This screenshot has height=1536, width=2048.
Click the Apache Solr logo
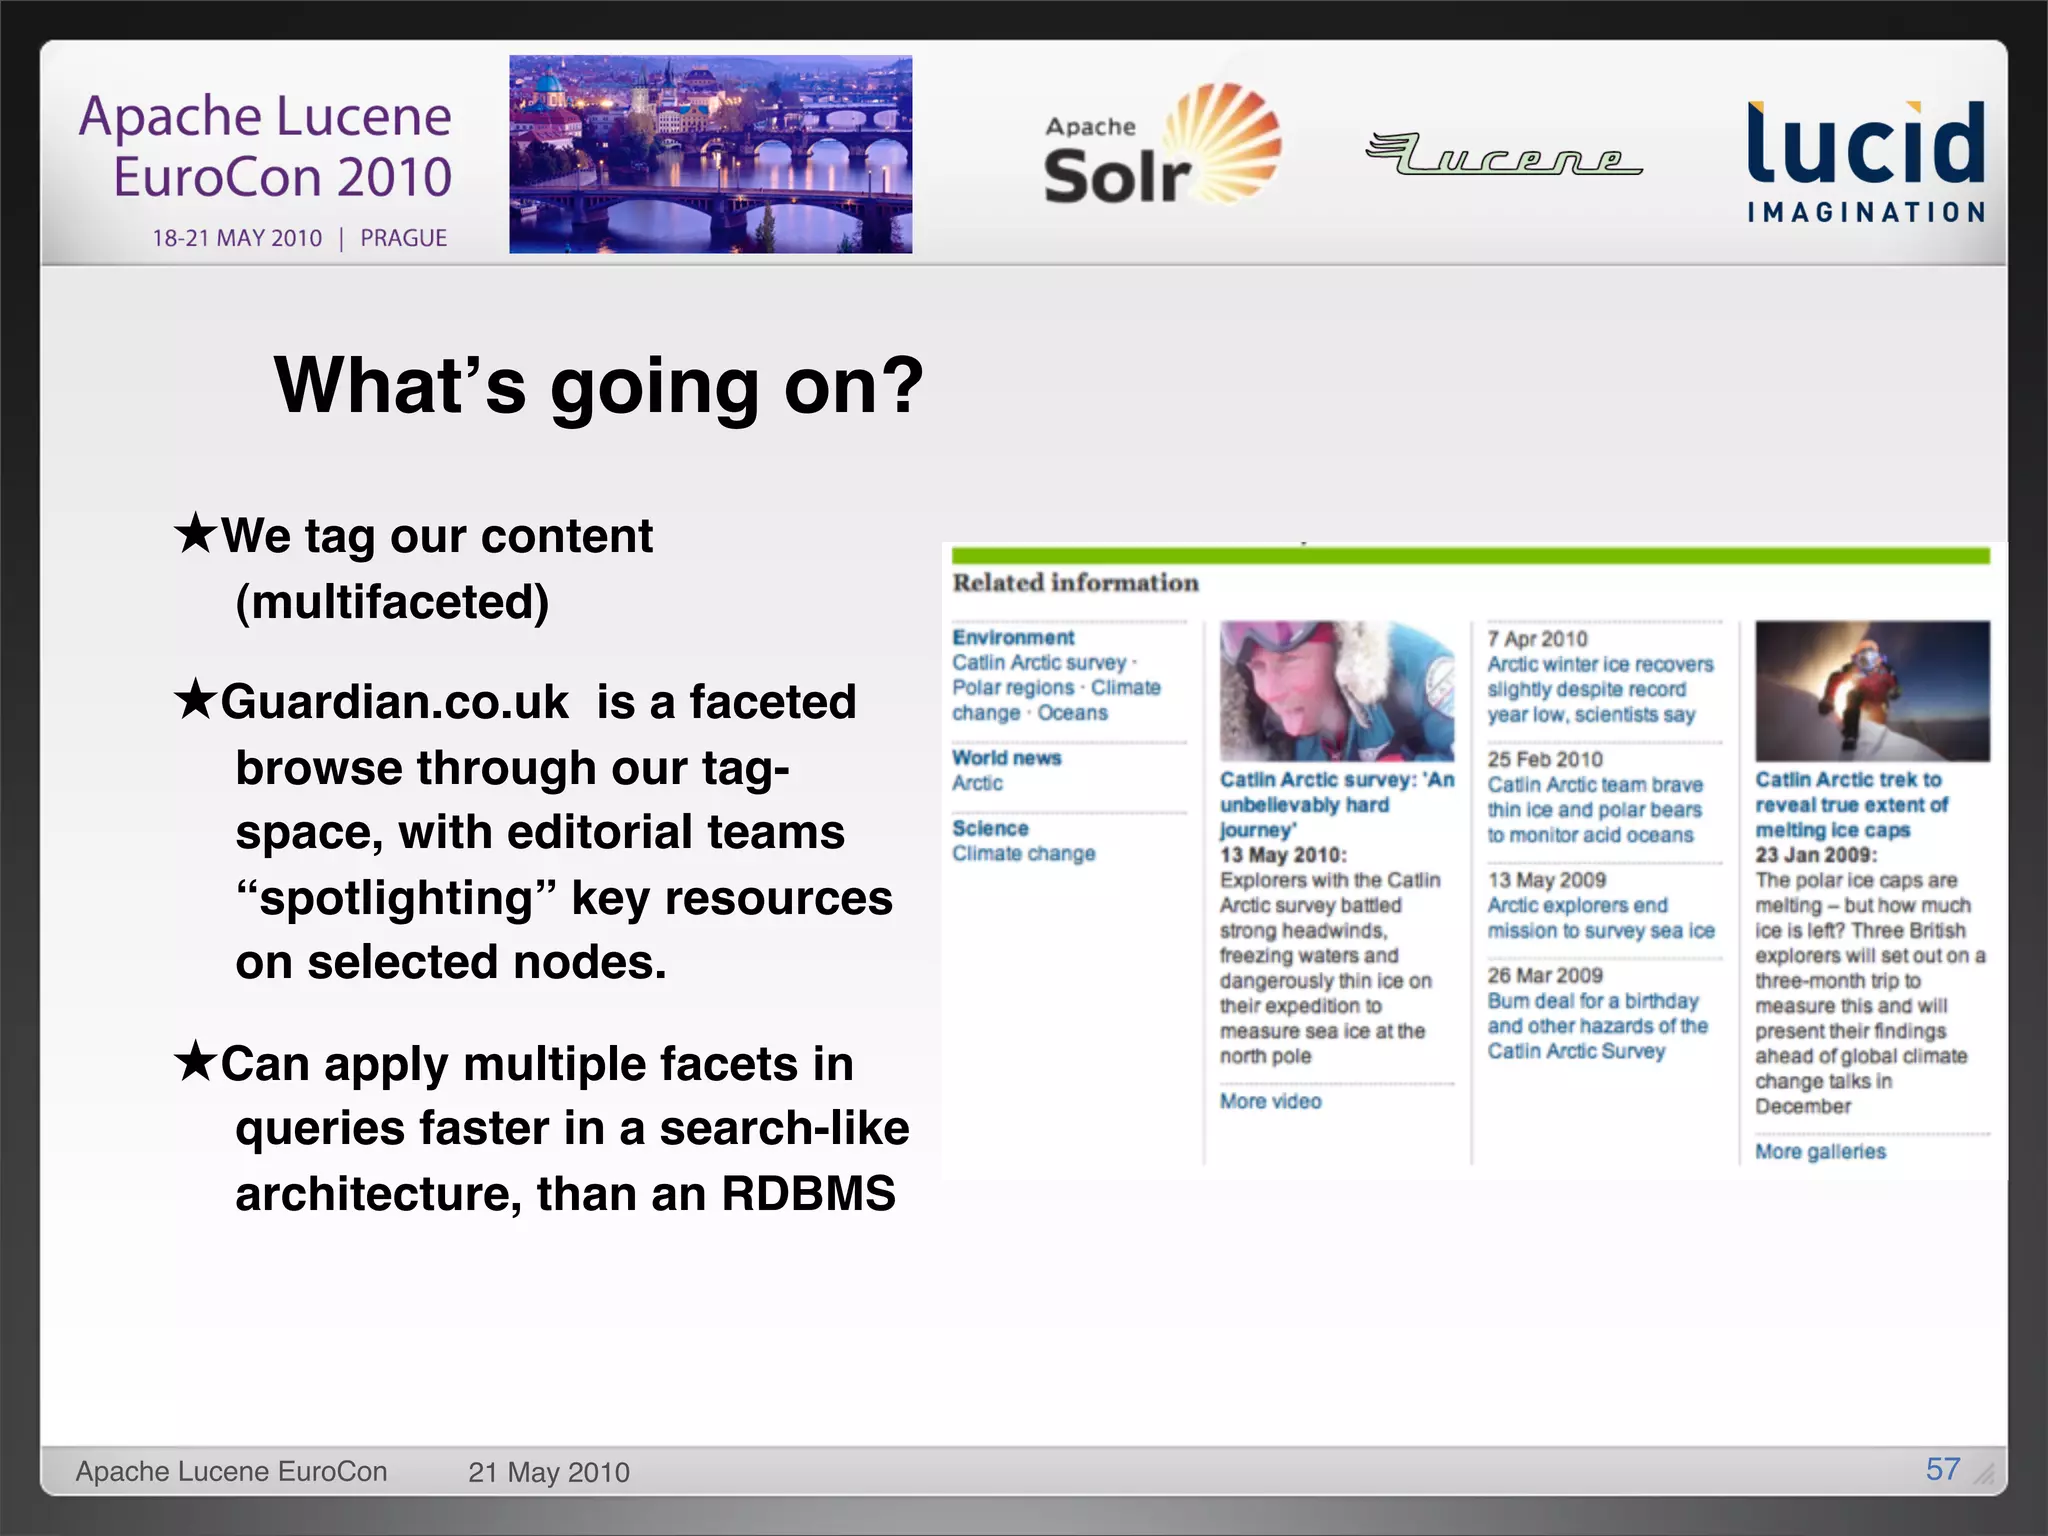click(1161, 145)
